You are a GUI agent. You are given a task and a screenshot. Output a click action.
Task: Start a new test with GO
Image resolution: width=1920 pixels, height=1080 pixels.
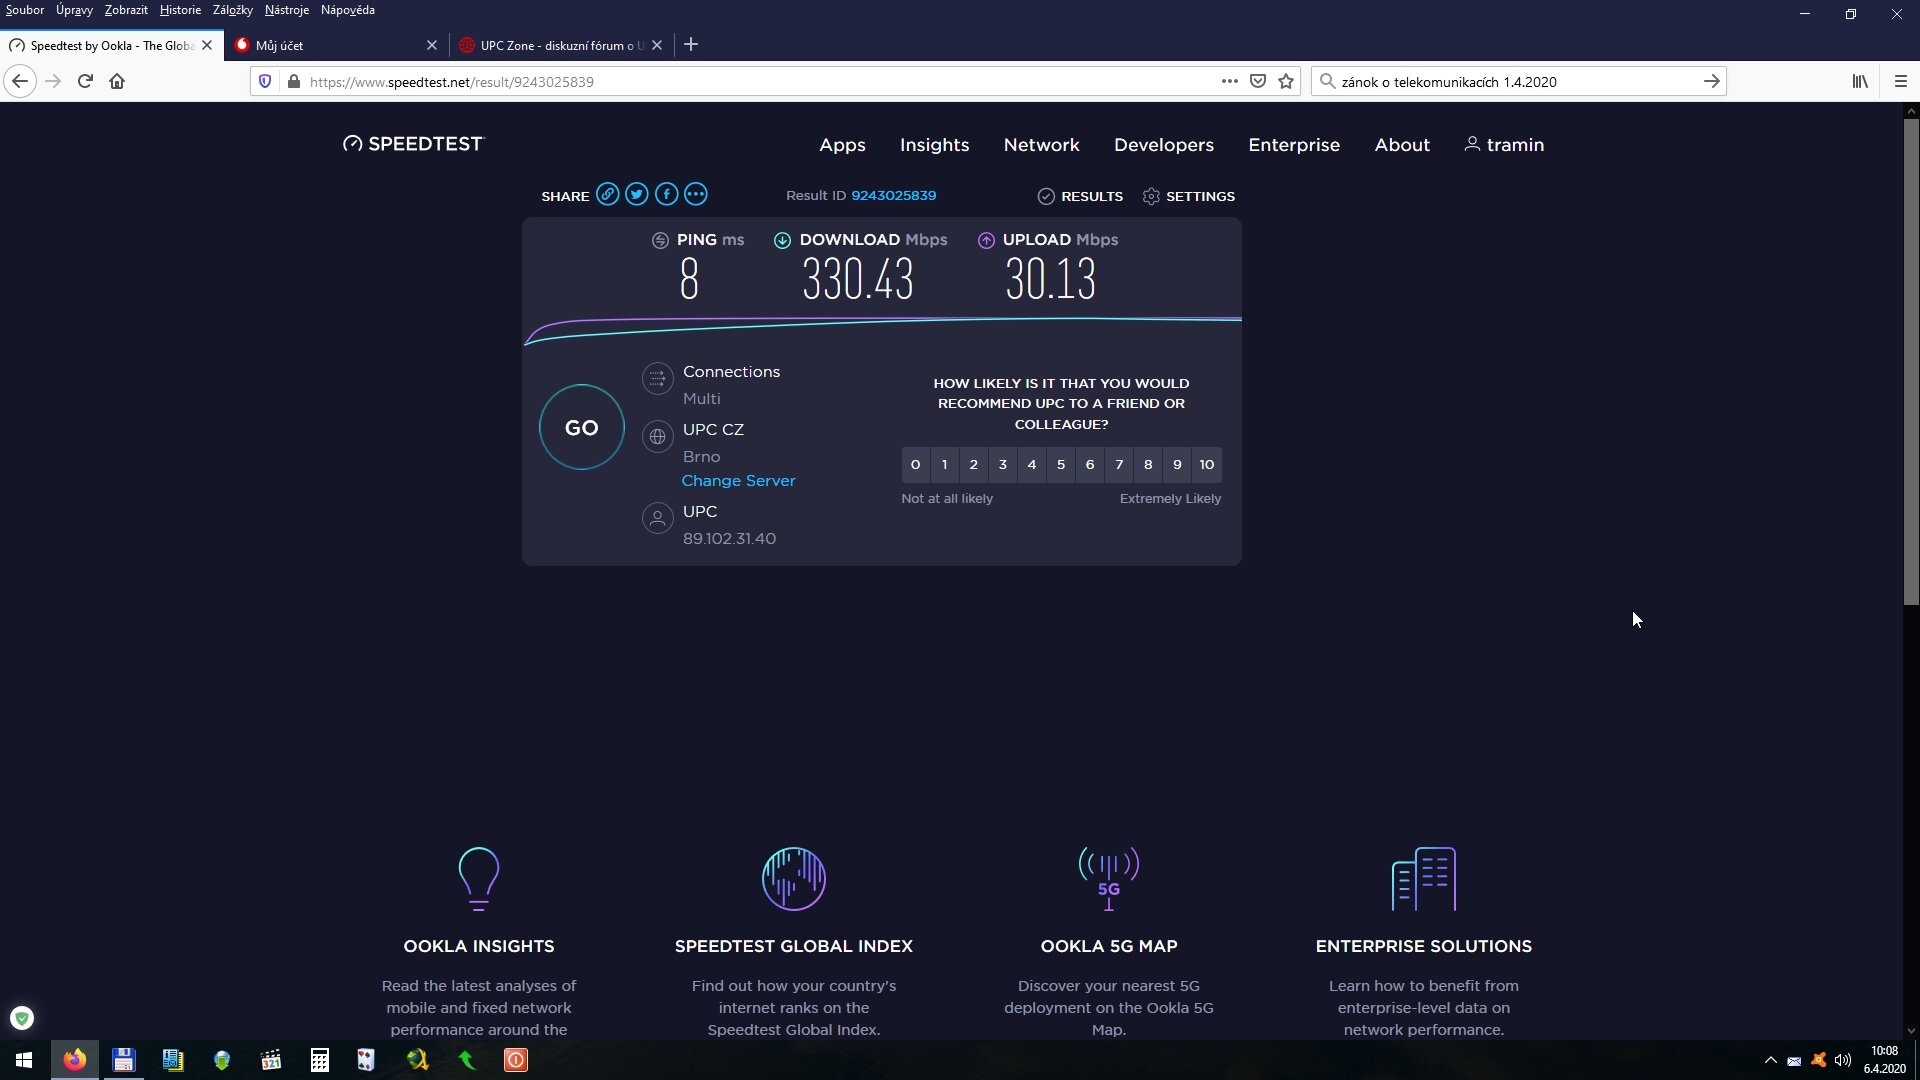(581, 427)
